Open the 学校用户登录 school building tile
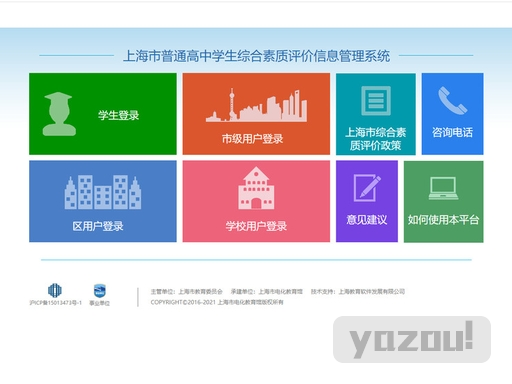This screenshot has height=384, width=512. pyautogui.click(x=256, y=201)
